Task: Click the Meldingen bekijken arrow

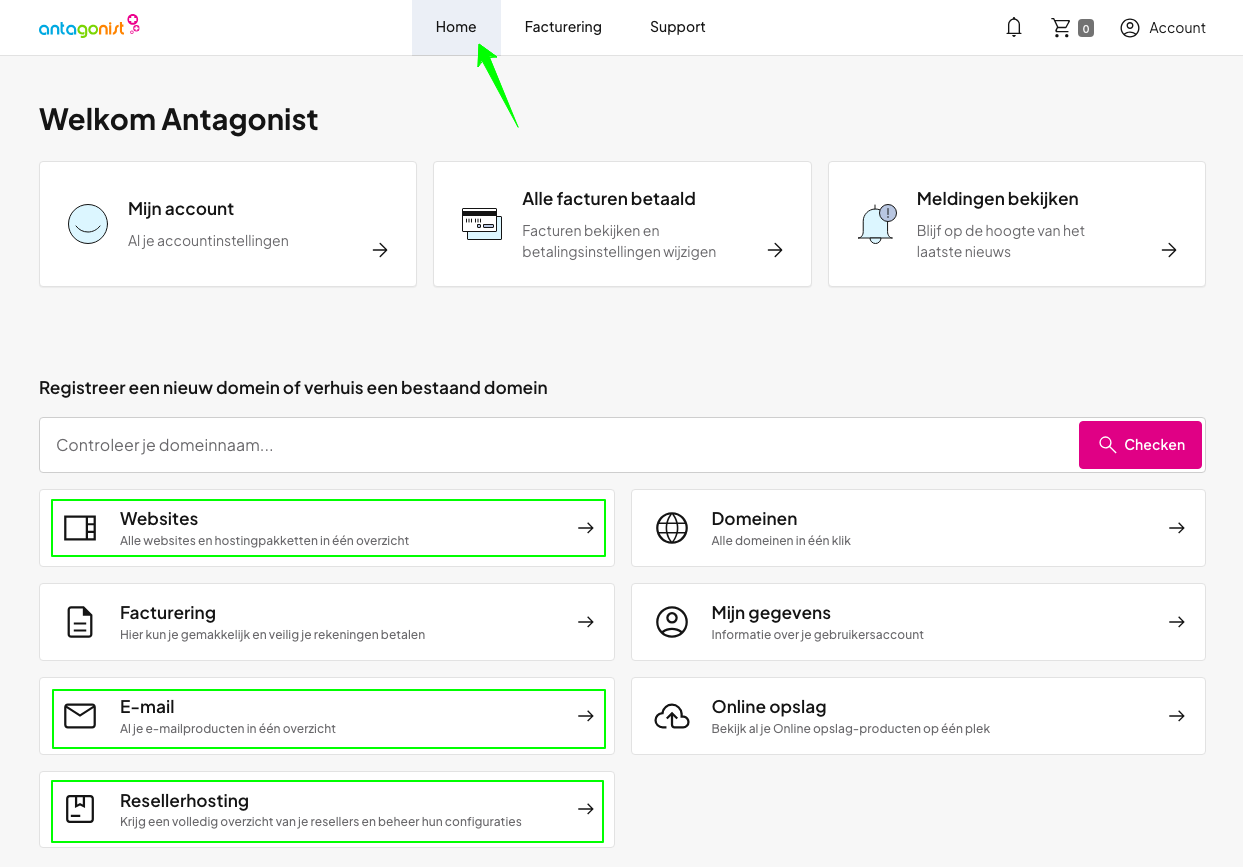Action: (1169, 250)
